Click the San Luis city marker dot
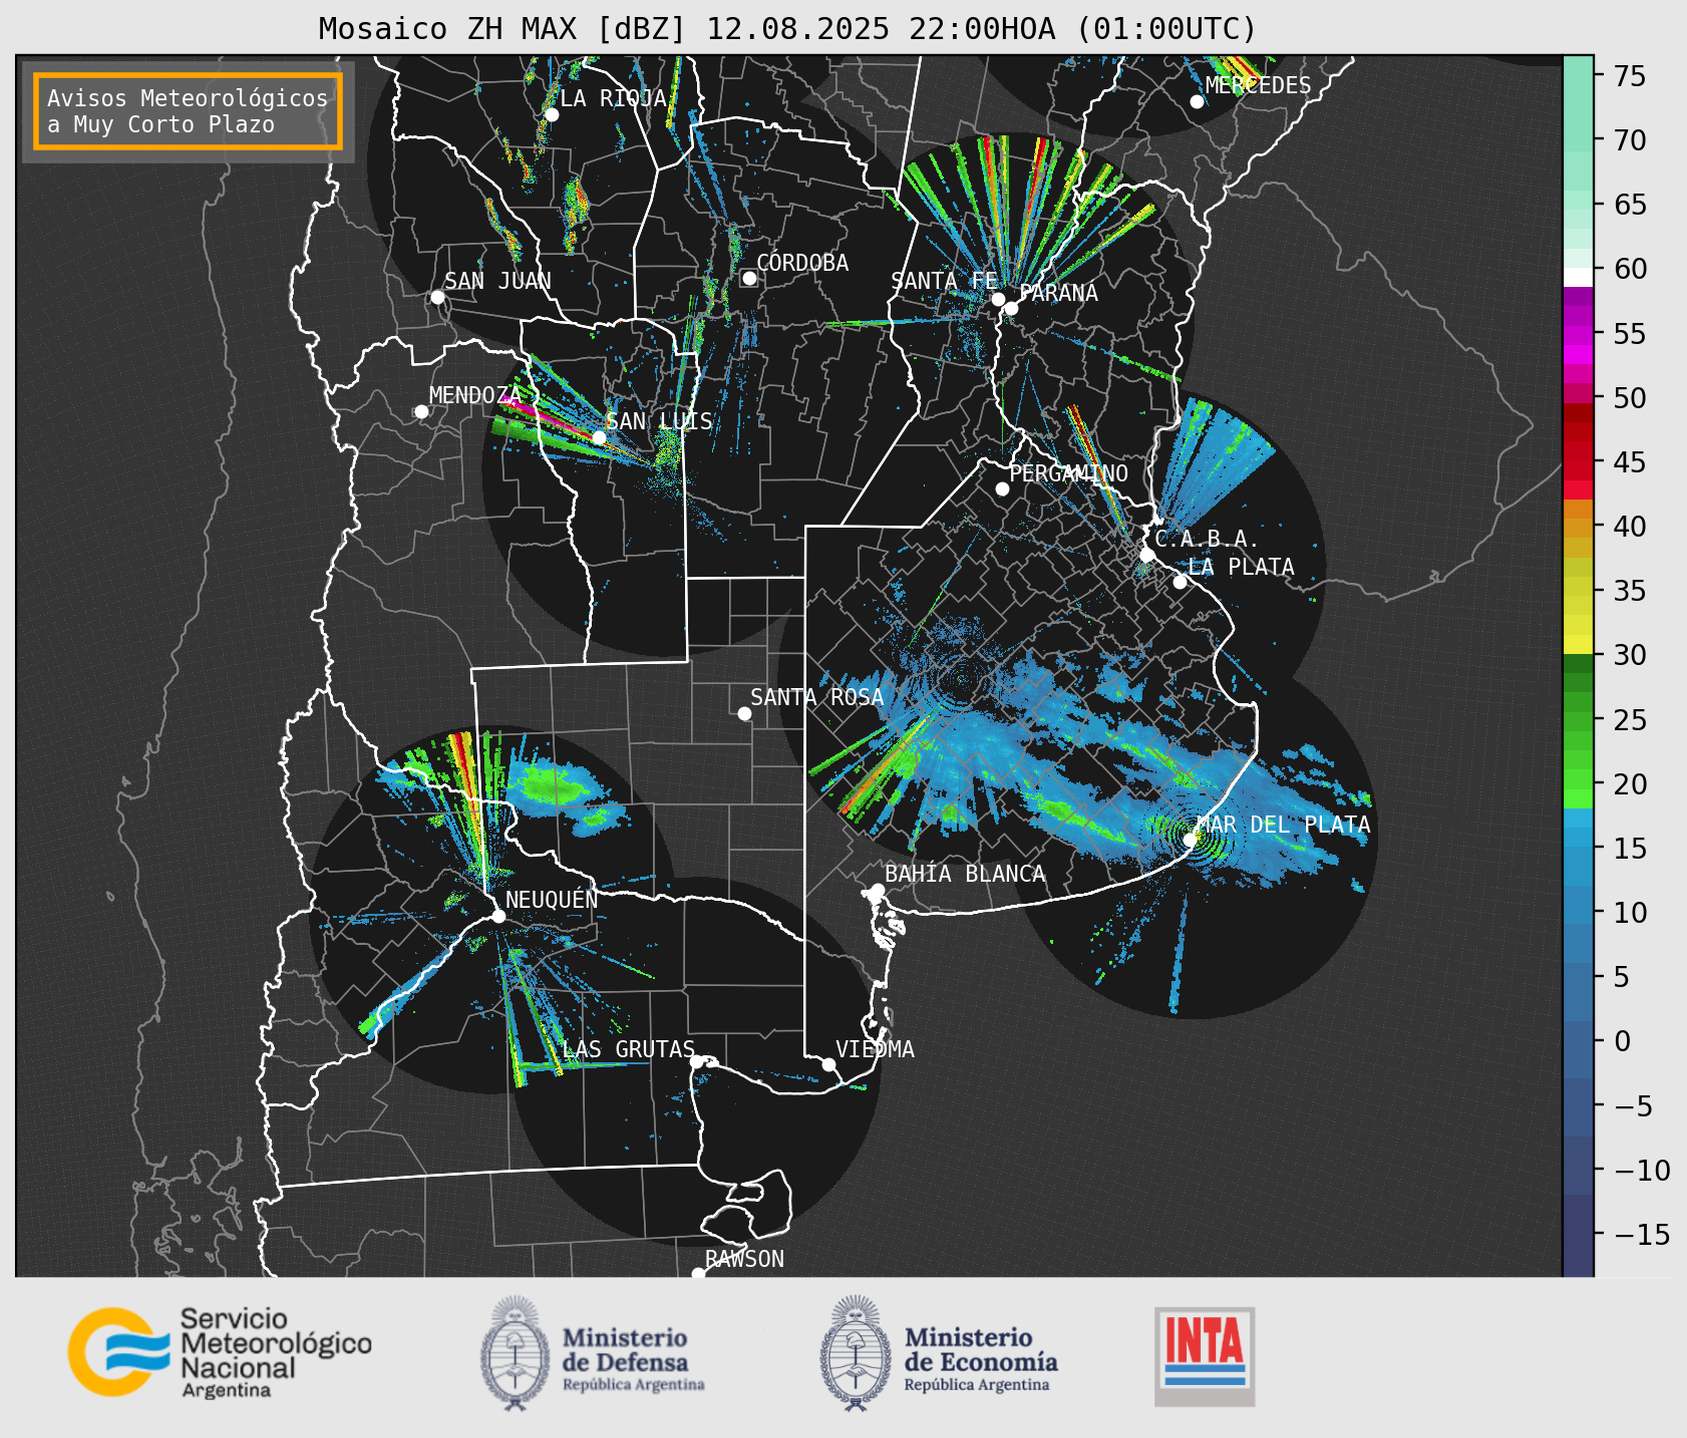Screen dimensions: 1687x1438 599,438
